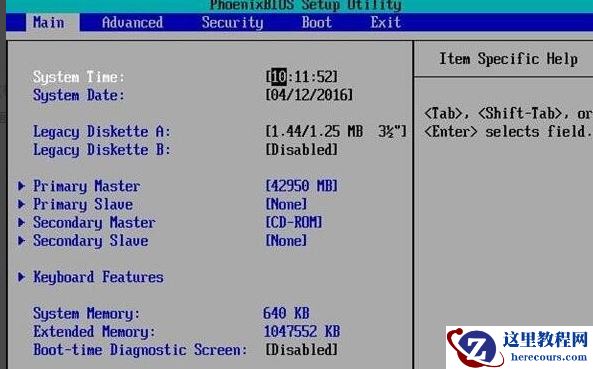Click the Item Specific Help heading

[508, 59]
